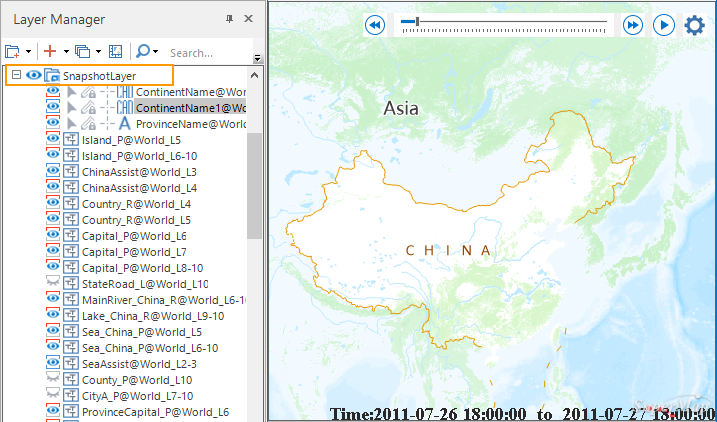Click the magnifier search icon

click(x=144, y=51)
